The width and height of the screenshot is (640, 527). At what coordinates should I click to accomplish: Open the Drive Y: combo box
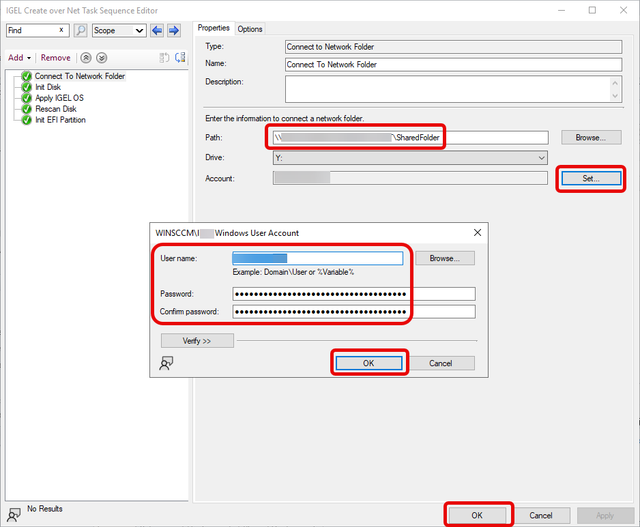click(x=410, y=158)
